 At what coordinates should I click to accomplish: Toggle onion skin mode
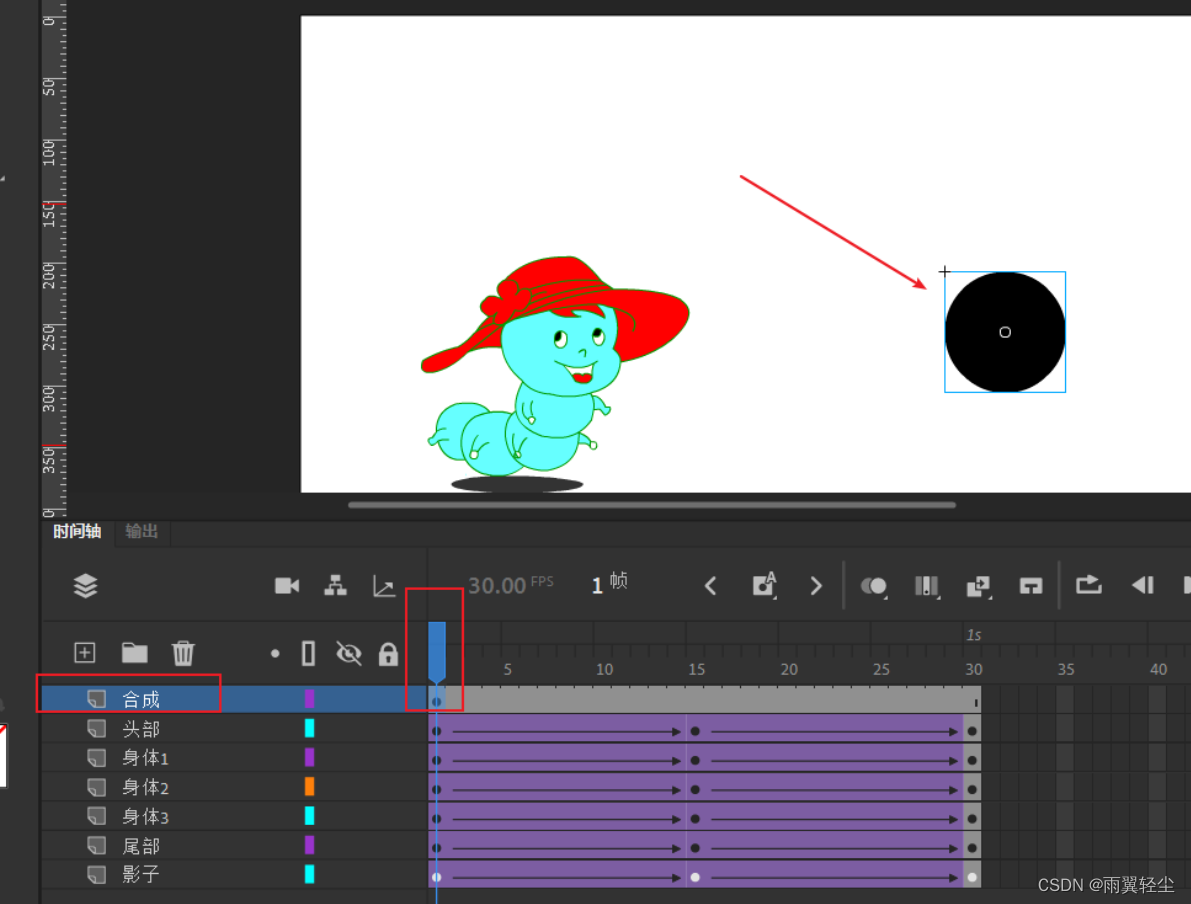coord(874,586)
